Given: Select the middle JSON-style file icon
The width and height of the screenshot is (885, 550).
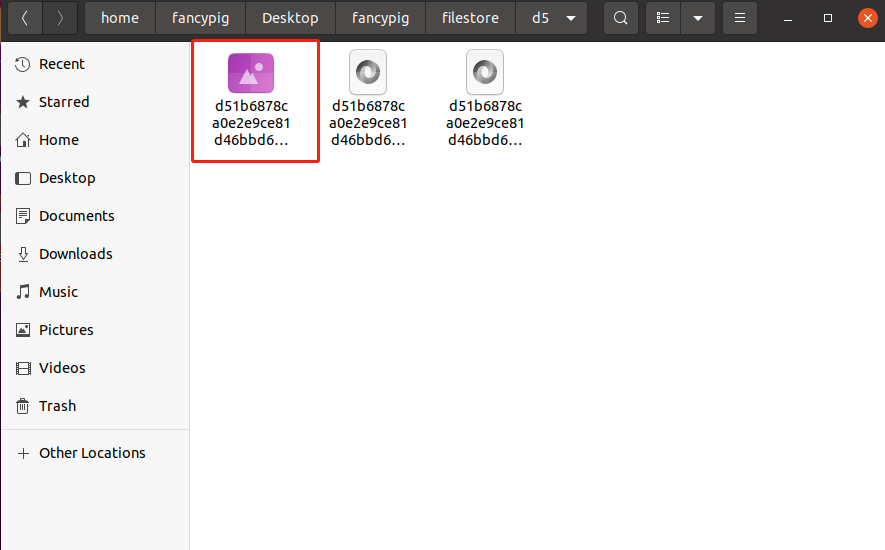Looking at the screenshot, I should point(368,72).
